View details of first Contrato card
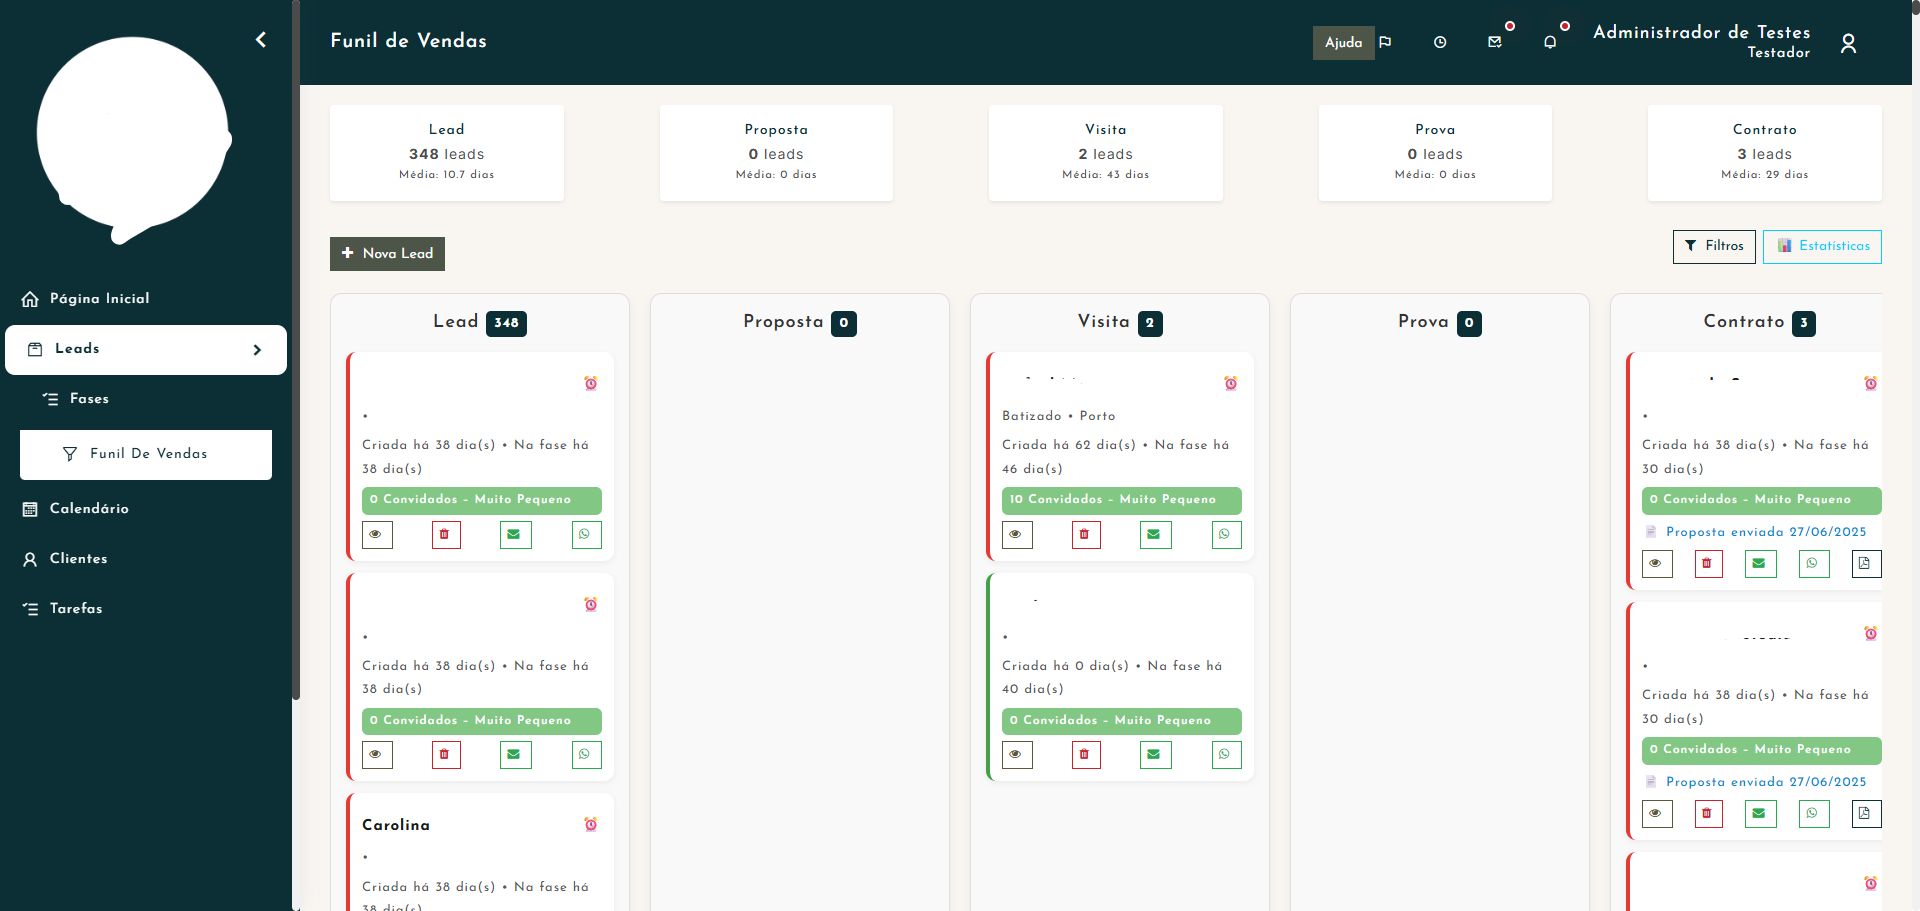The height and width of the screenshot is (911, 1920). tap(1656, 563)
